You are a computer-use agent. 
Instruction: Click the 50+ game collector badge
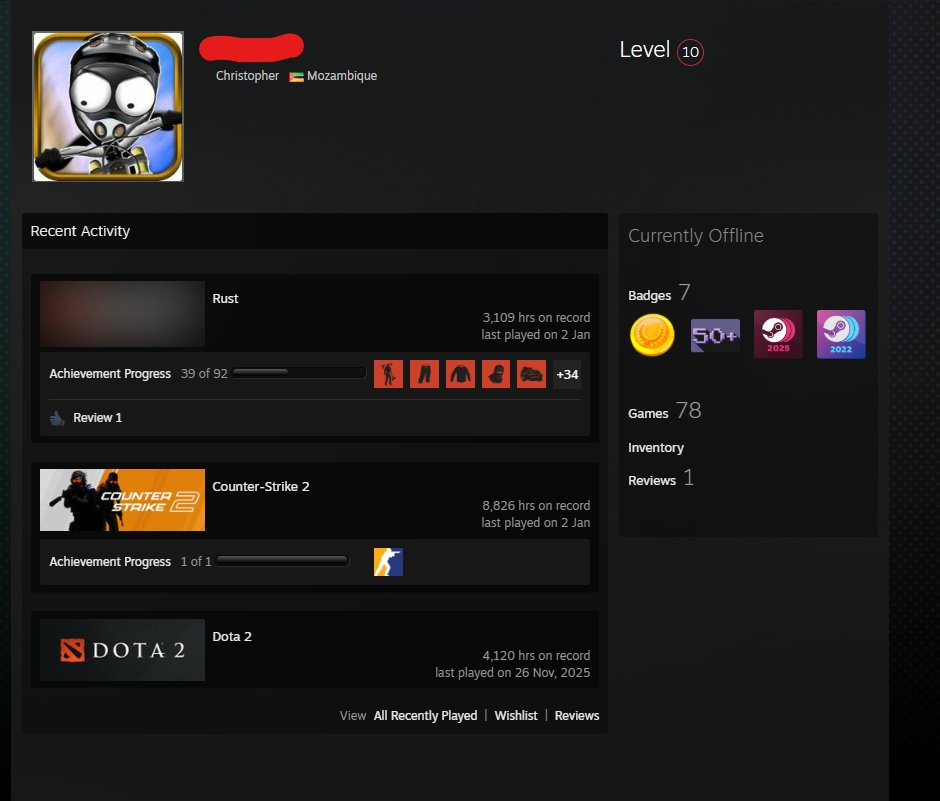(x=715, y=335)
